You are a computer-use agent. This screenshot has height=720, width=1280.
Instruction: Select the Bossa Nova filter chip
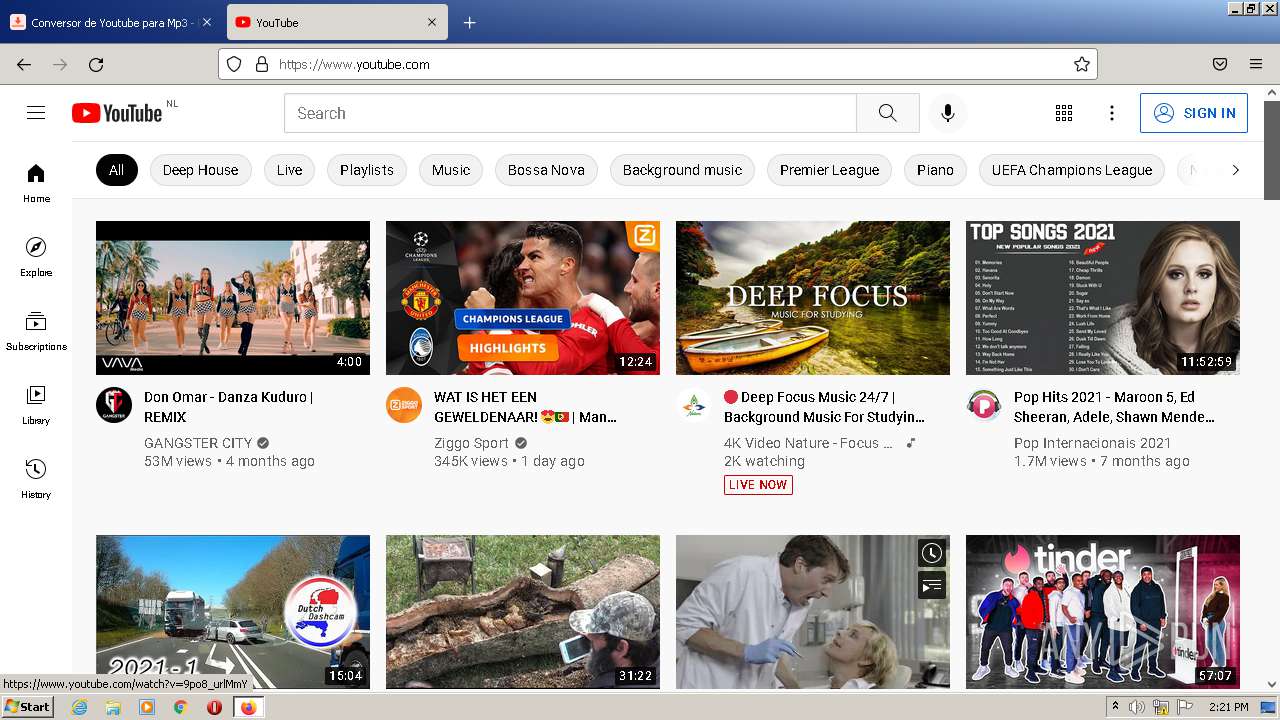click(x=546, y=170)
